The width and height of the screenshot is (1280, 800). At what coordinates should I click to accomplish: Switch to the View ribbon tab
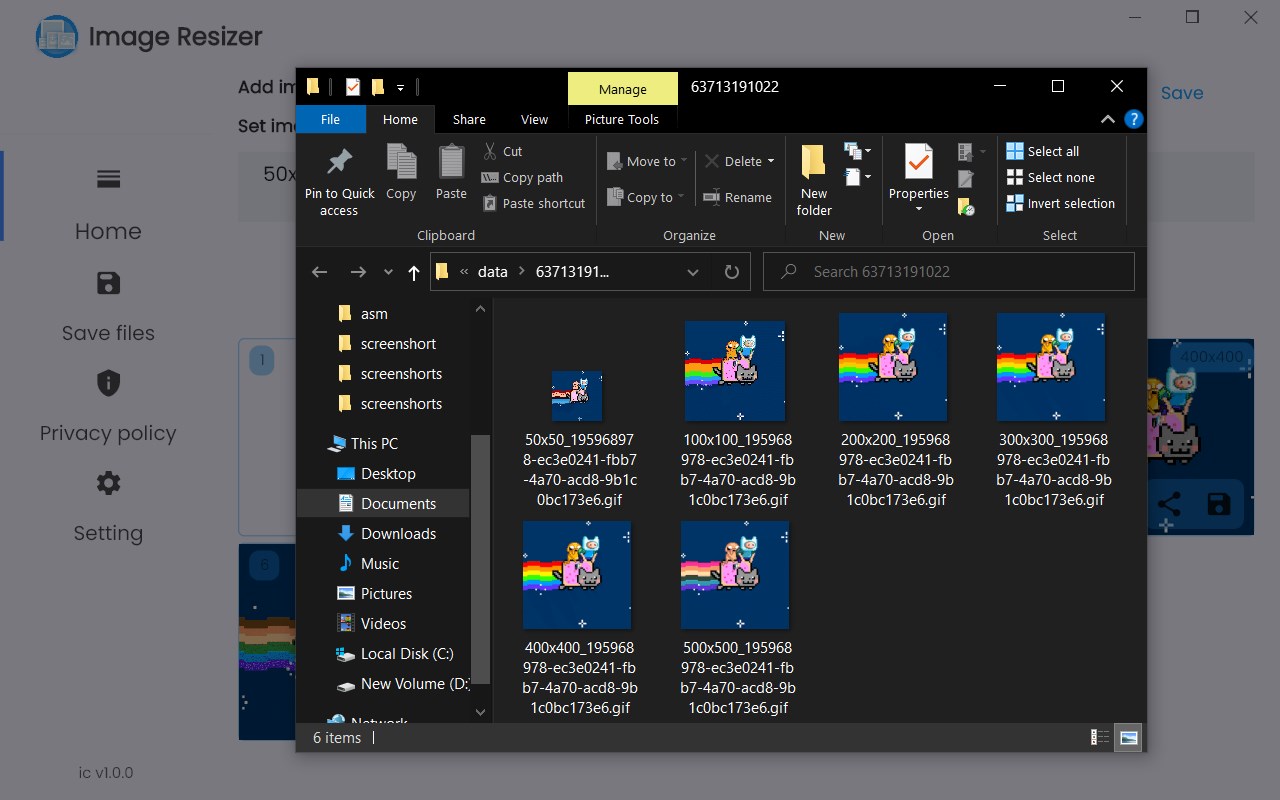pyautogui.click(x=535, y=119)
